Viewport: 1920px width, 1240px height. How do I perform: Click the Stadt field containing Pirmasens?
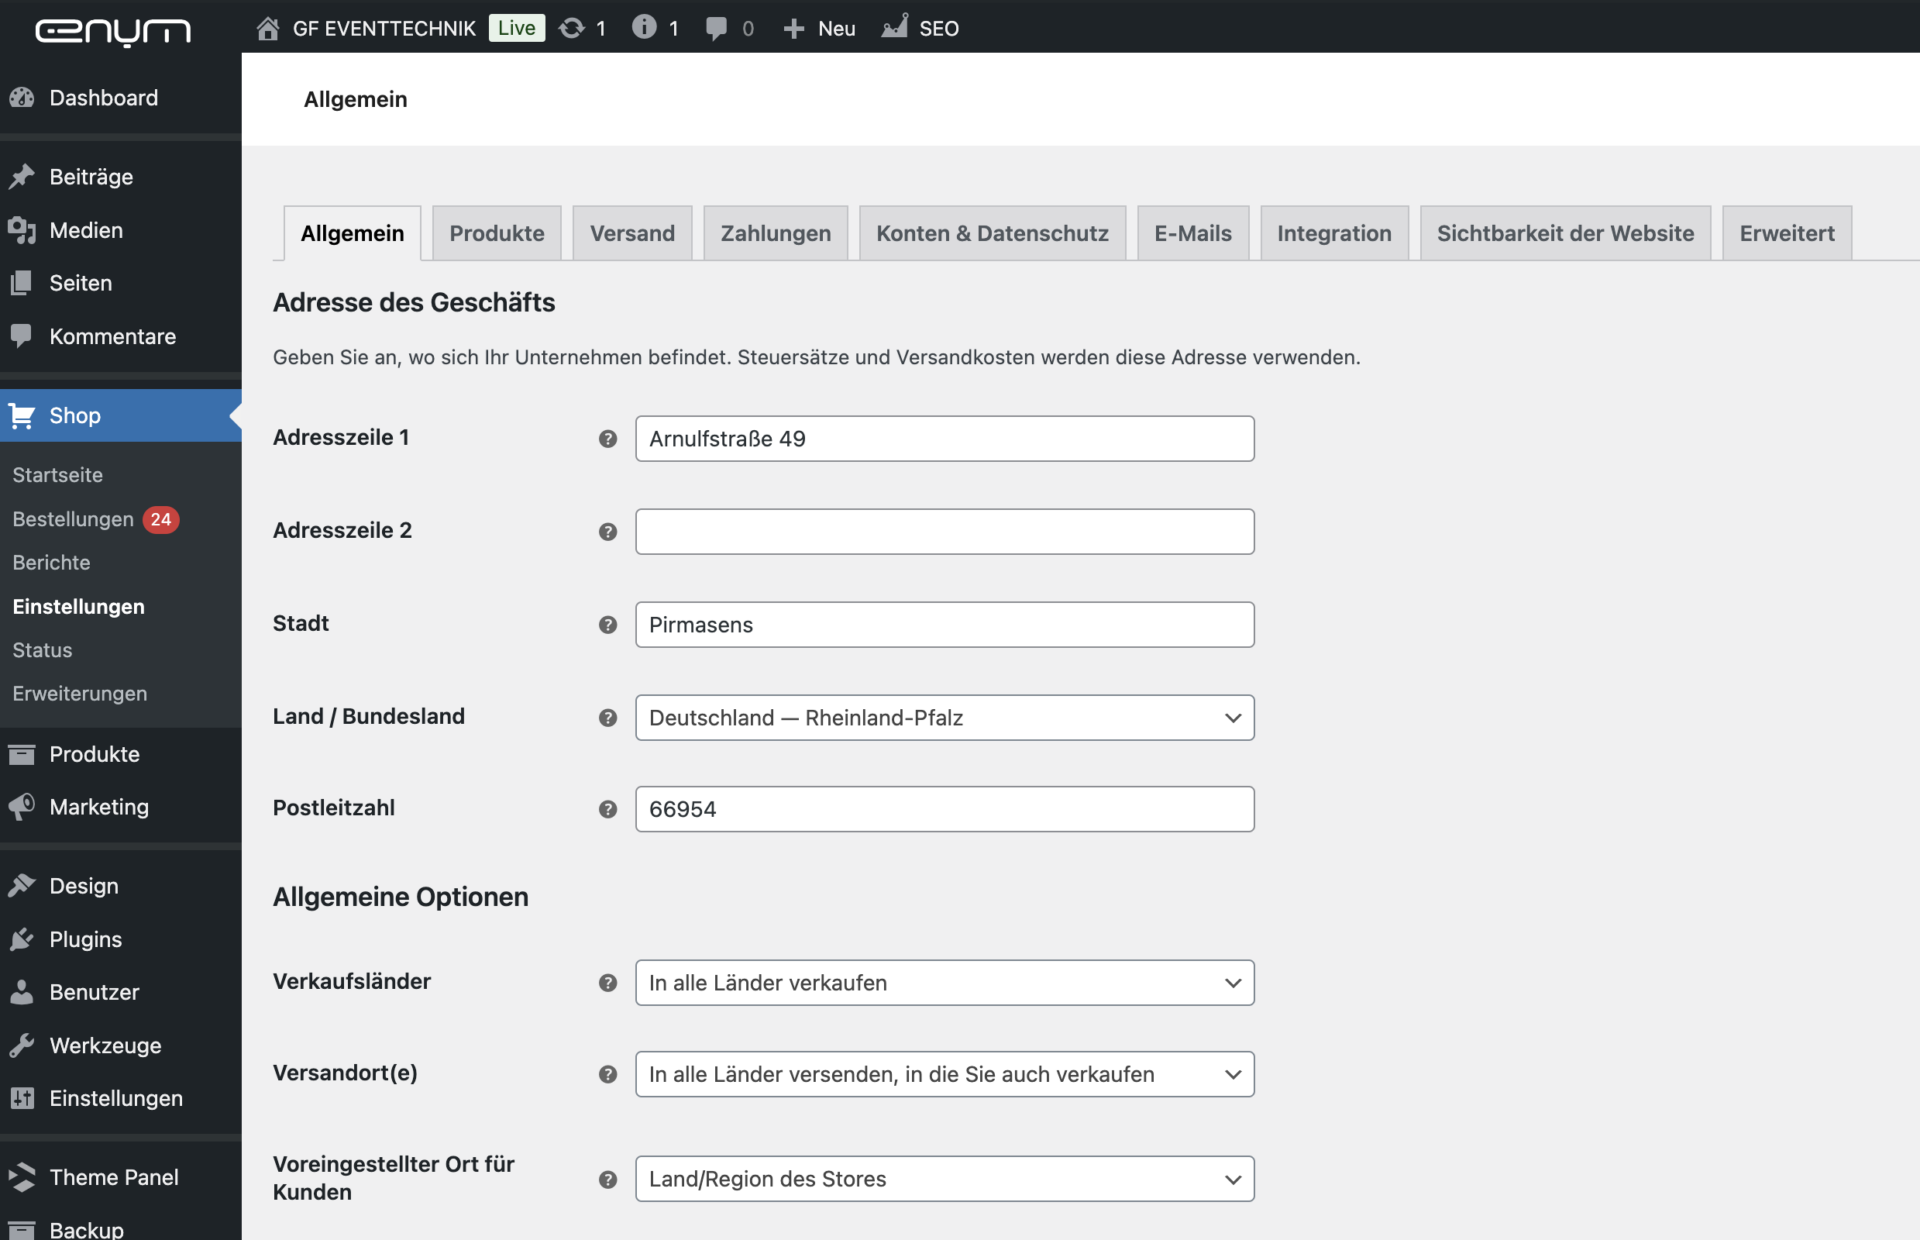[x=944, y=625]
